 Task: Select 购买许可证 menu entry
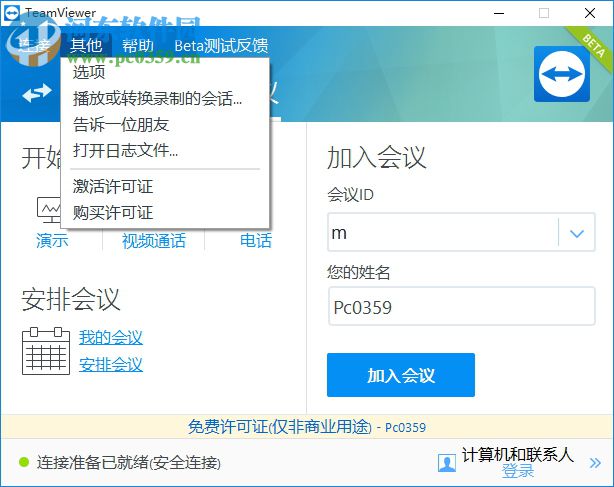[165, 213]
